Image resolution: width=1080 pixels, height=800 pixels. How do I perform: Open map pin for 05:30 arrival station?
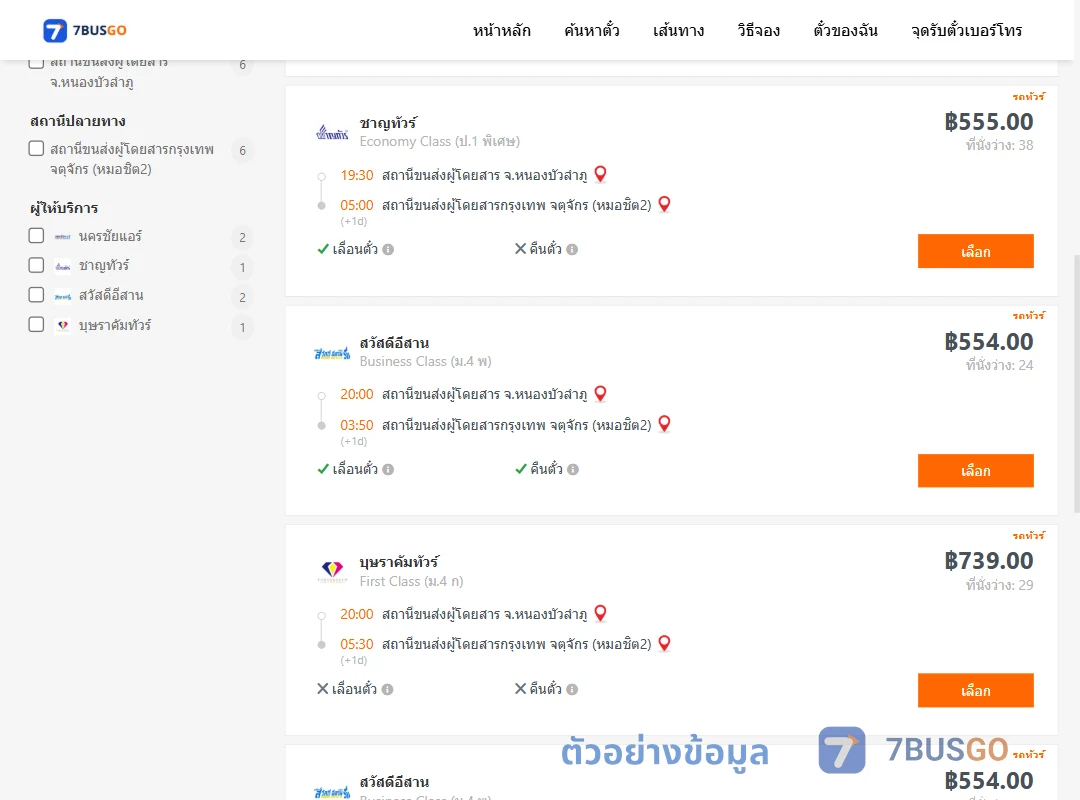[665, 643]
